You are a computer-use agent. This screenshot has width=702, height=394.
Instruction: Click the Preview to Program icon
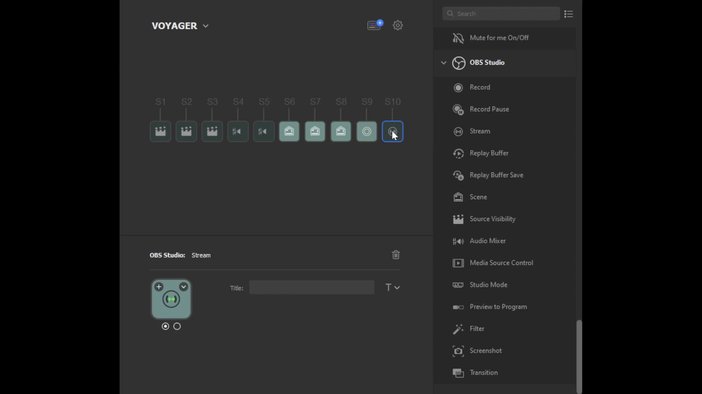458,307
